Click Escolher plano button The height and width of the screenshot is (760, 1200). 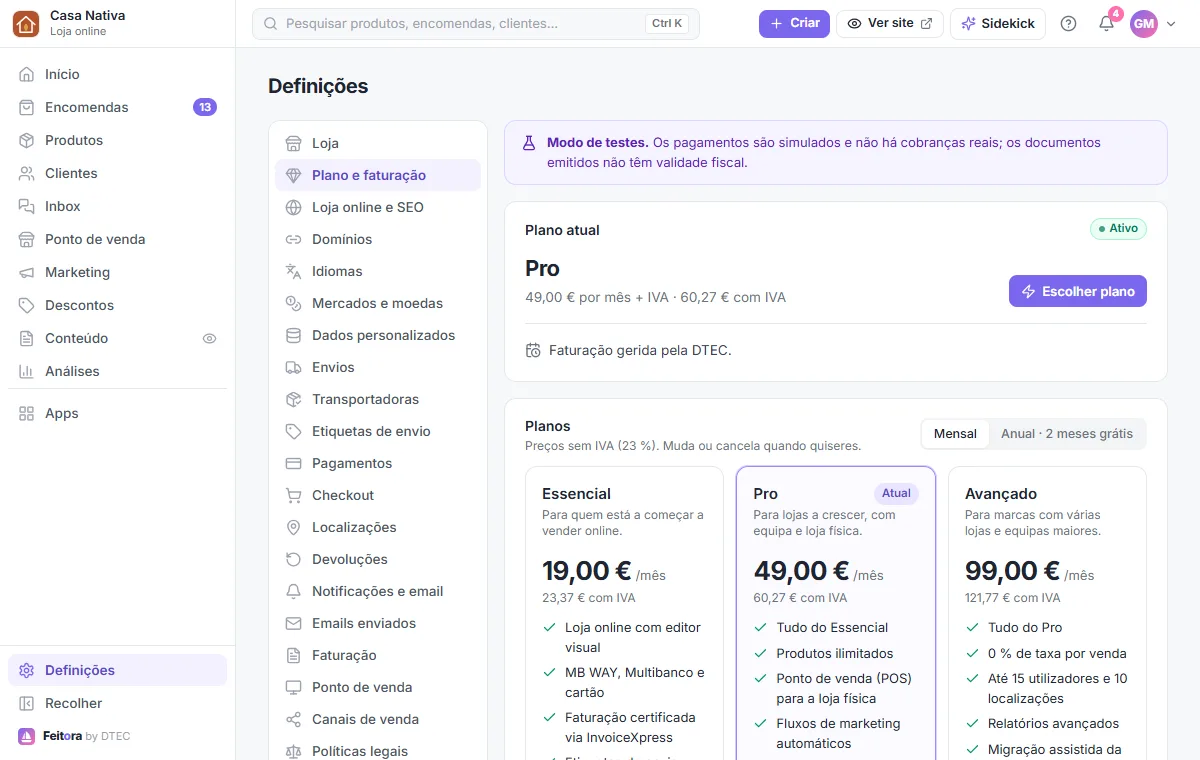coord(1078,291)
